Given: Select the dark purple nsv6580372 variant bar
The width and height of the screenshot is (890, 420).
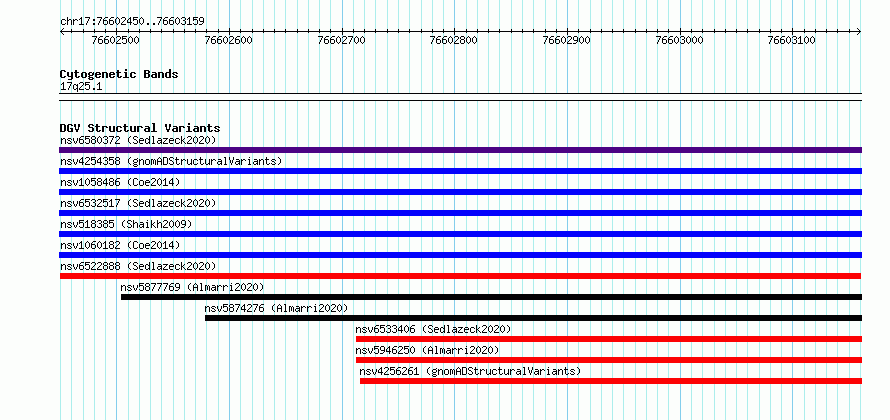Looking at the screenshot, I should pyautogui.click(x=460, y=150).
